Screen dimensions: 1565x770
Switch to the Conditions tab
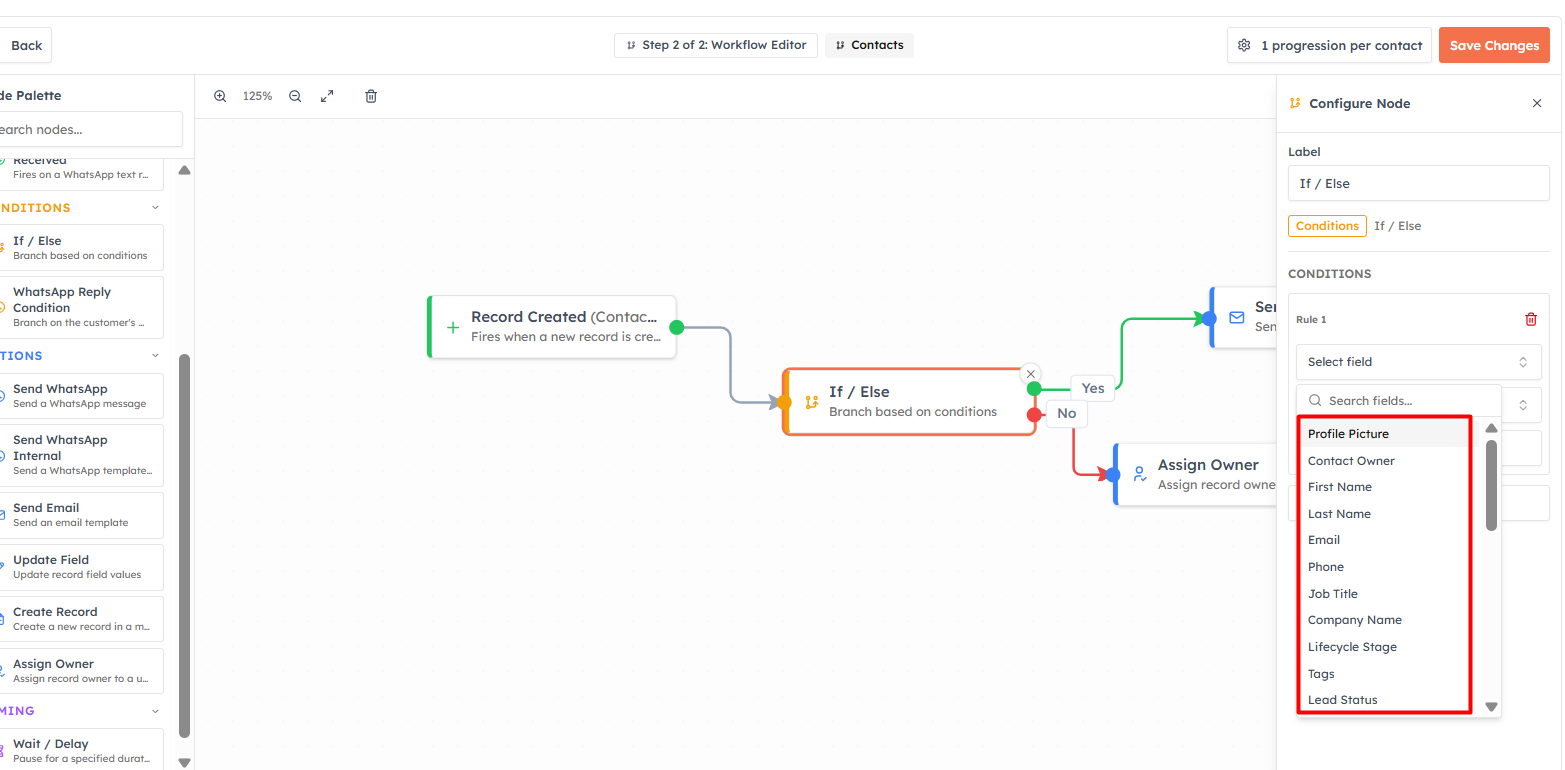1327,226
